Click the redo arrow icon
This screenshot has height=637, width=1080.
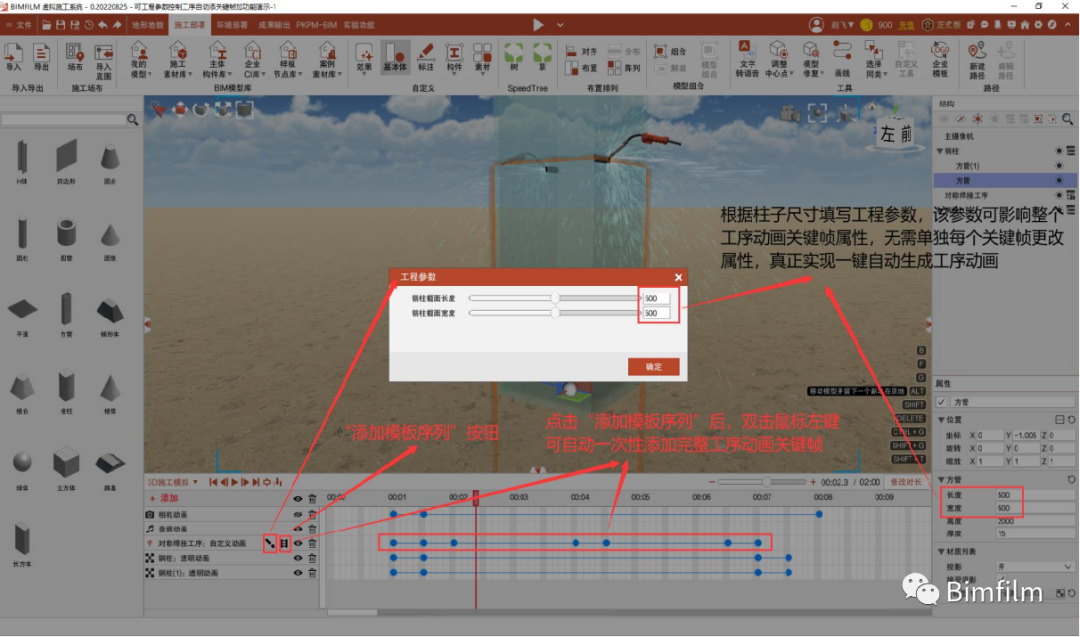[117, 25]
